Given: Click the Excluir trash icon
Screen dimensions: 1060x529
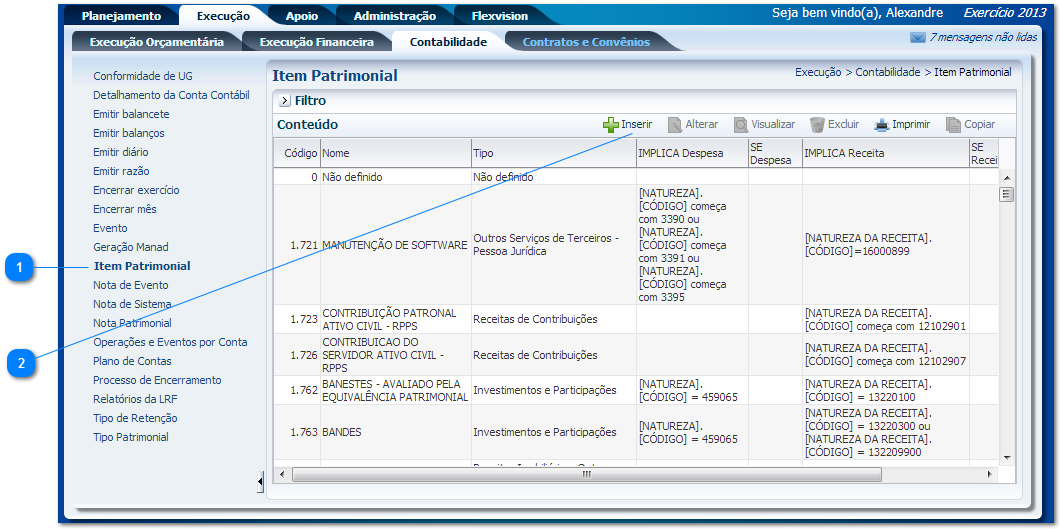Looking at the screenshot, I should pos(817,125).
